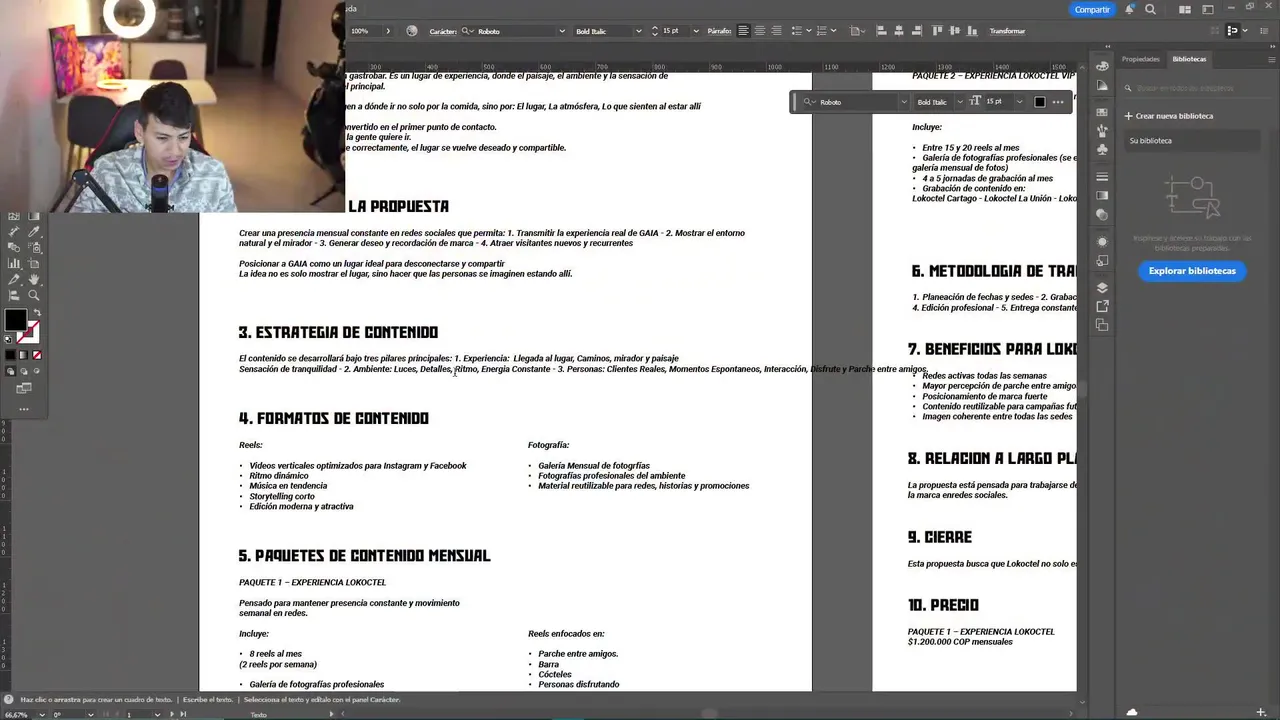The image size is (1280, 720).
Task: Open the Layers panel icon in dock
Action: [x=1102, y=287]
